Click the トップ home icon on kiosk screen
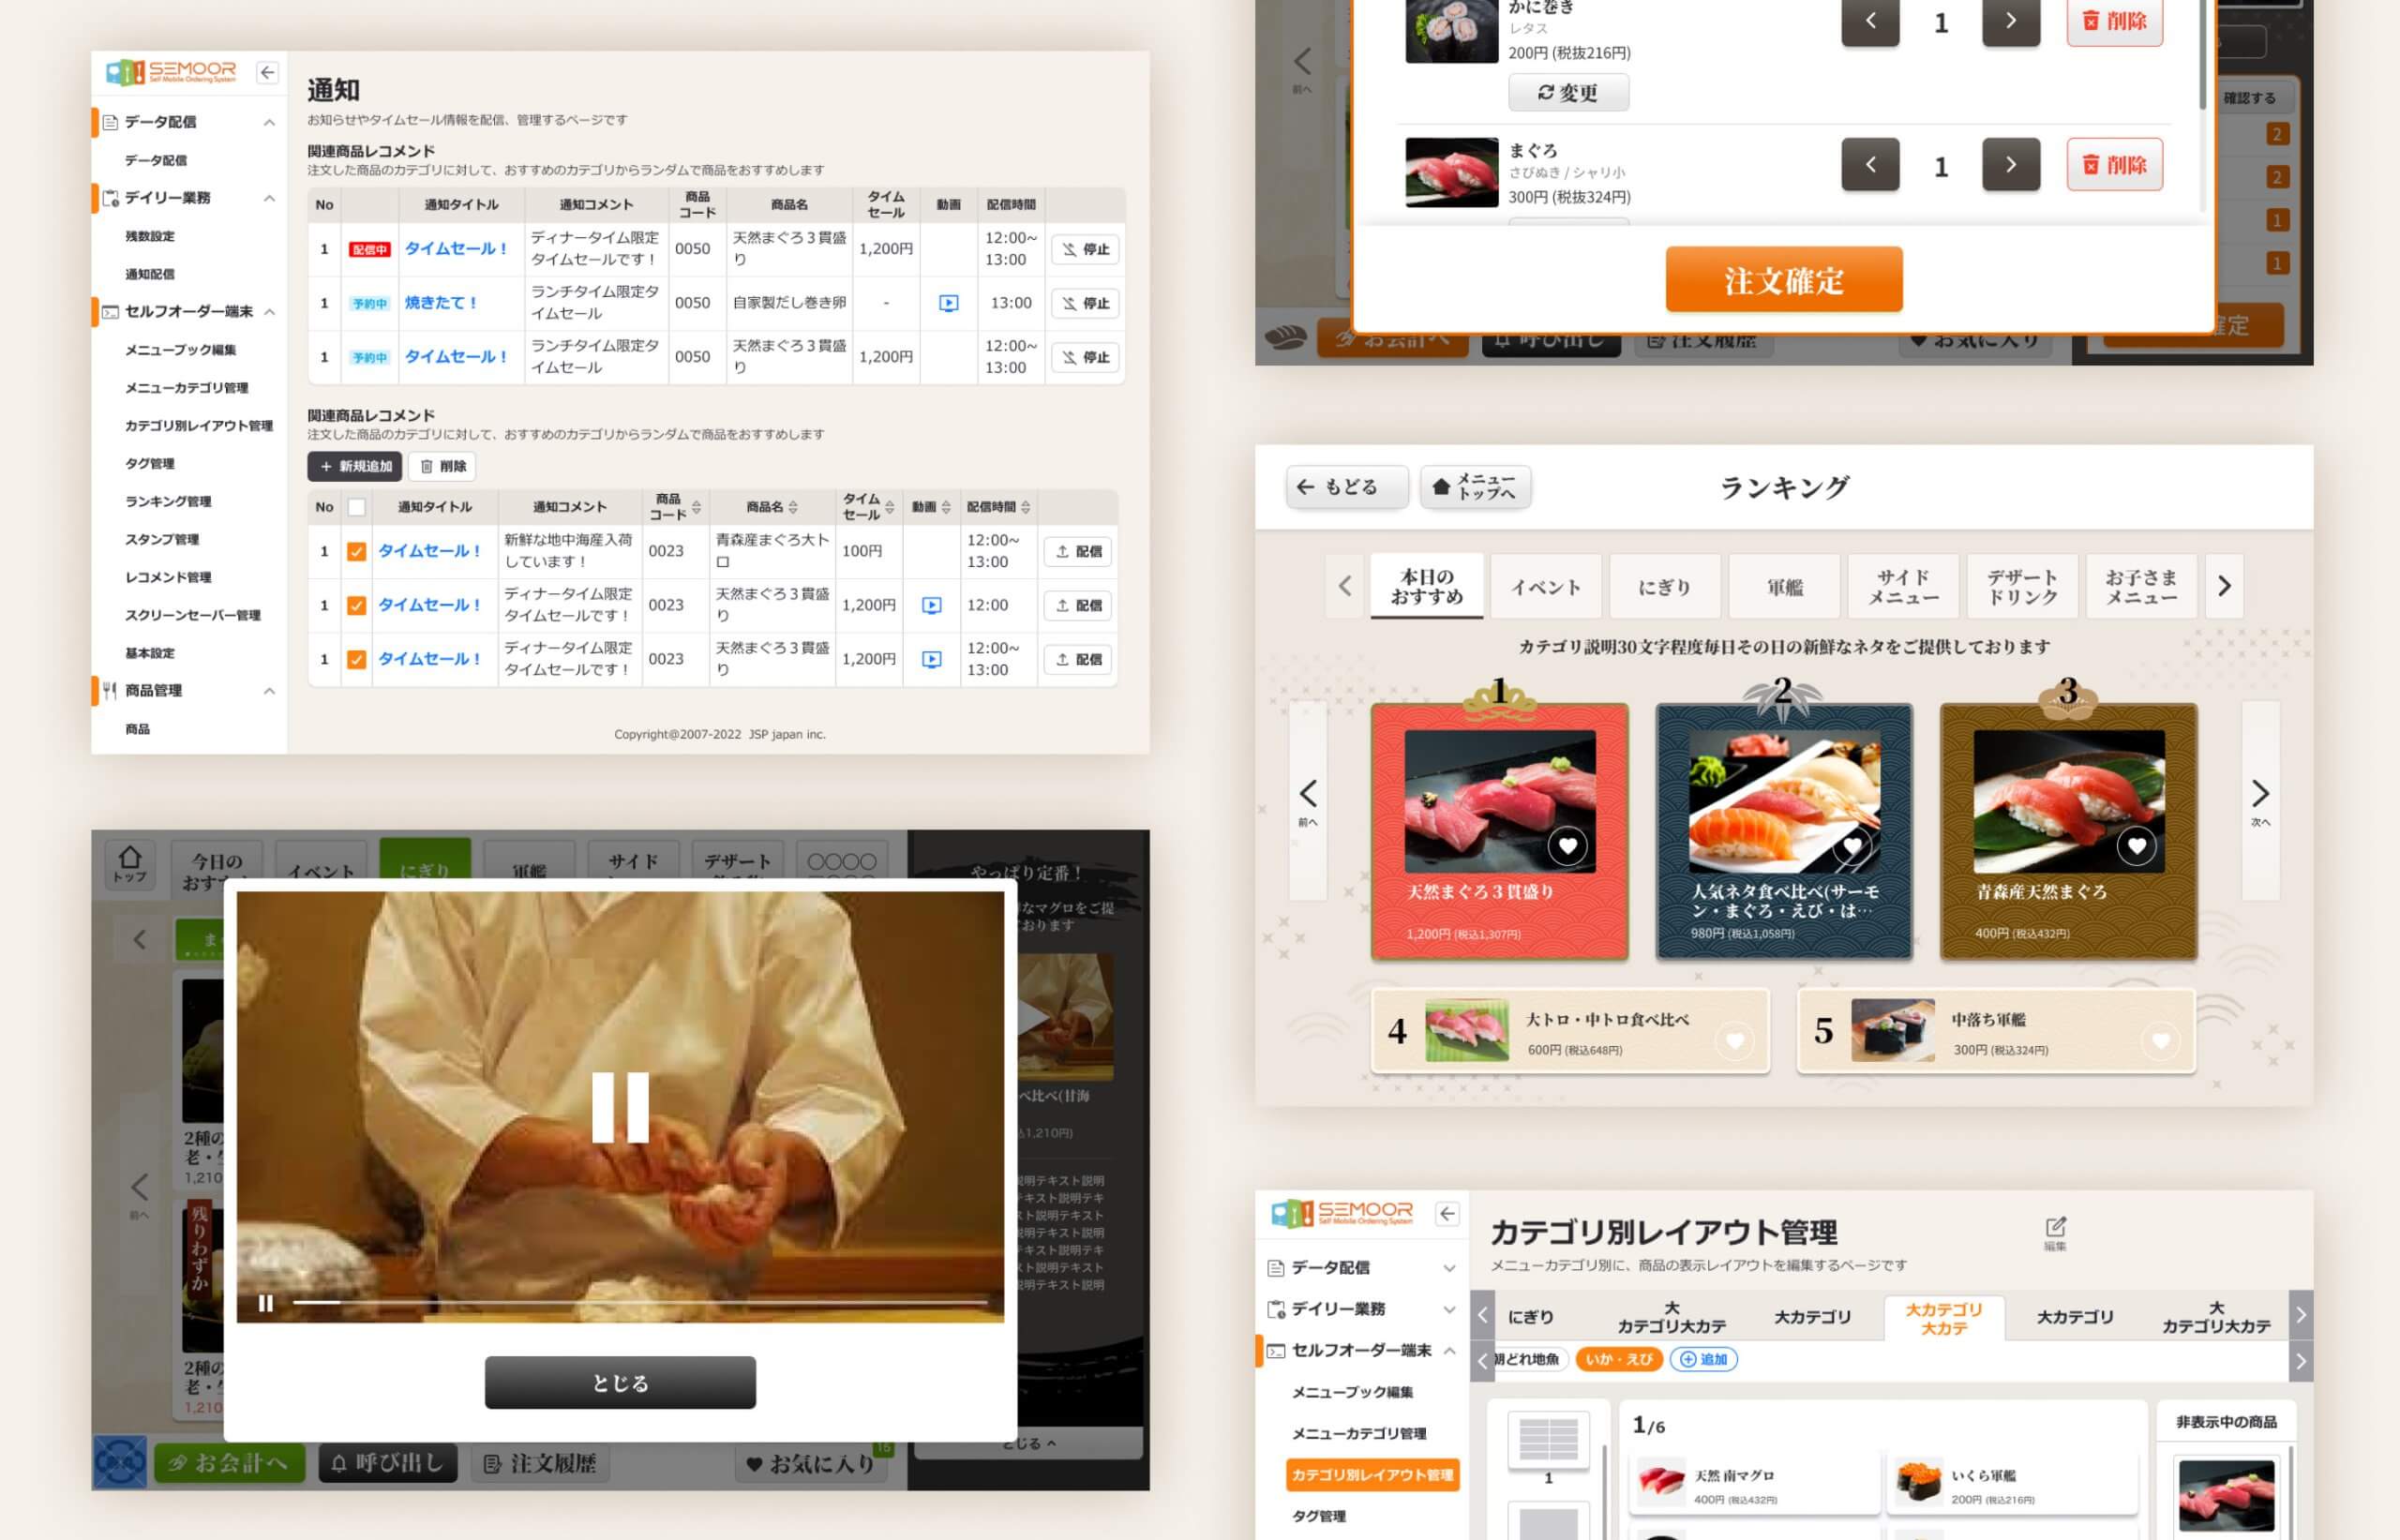The image size is (2400, 1540). pos(131,858)
